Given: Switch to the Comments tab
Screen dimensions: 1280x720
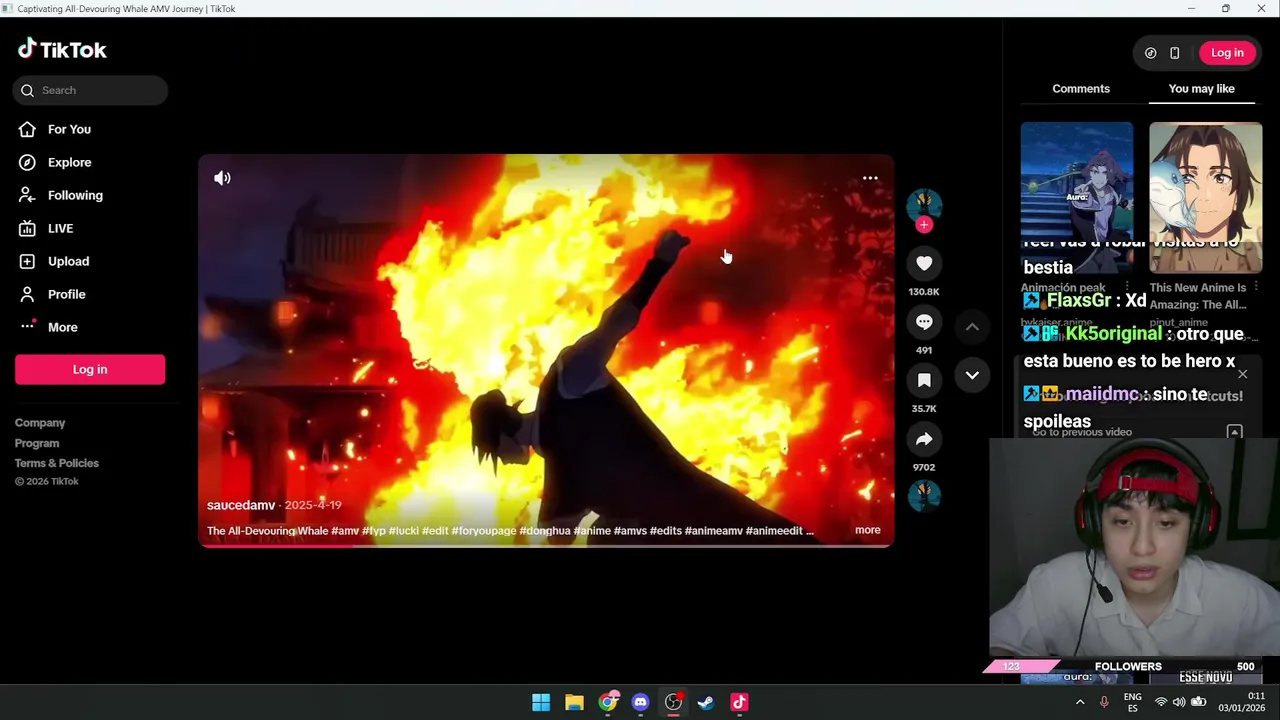Looking at the screenshot, I should coord(1081,89).
